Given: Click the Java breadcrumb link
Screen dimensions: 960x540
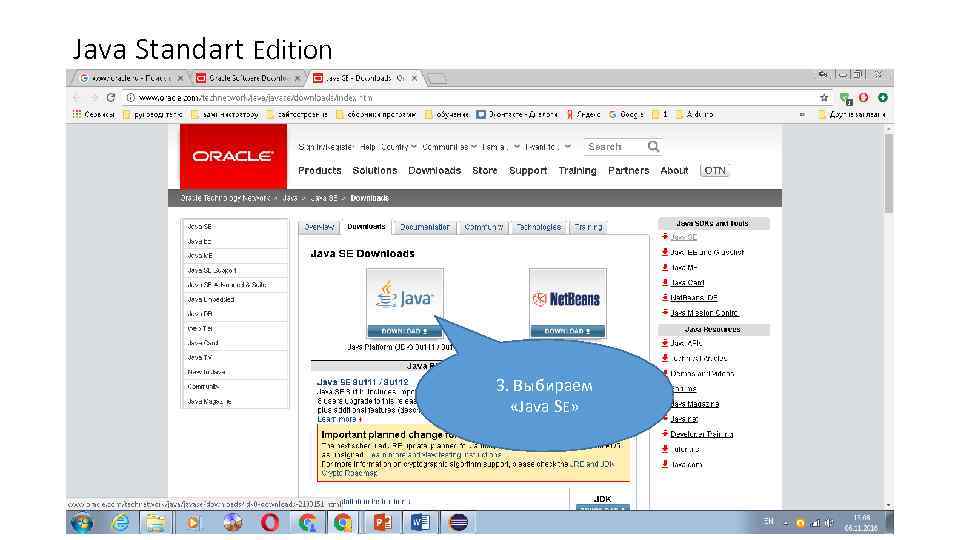Looking at the screenshot, I should click(290, 198).
